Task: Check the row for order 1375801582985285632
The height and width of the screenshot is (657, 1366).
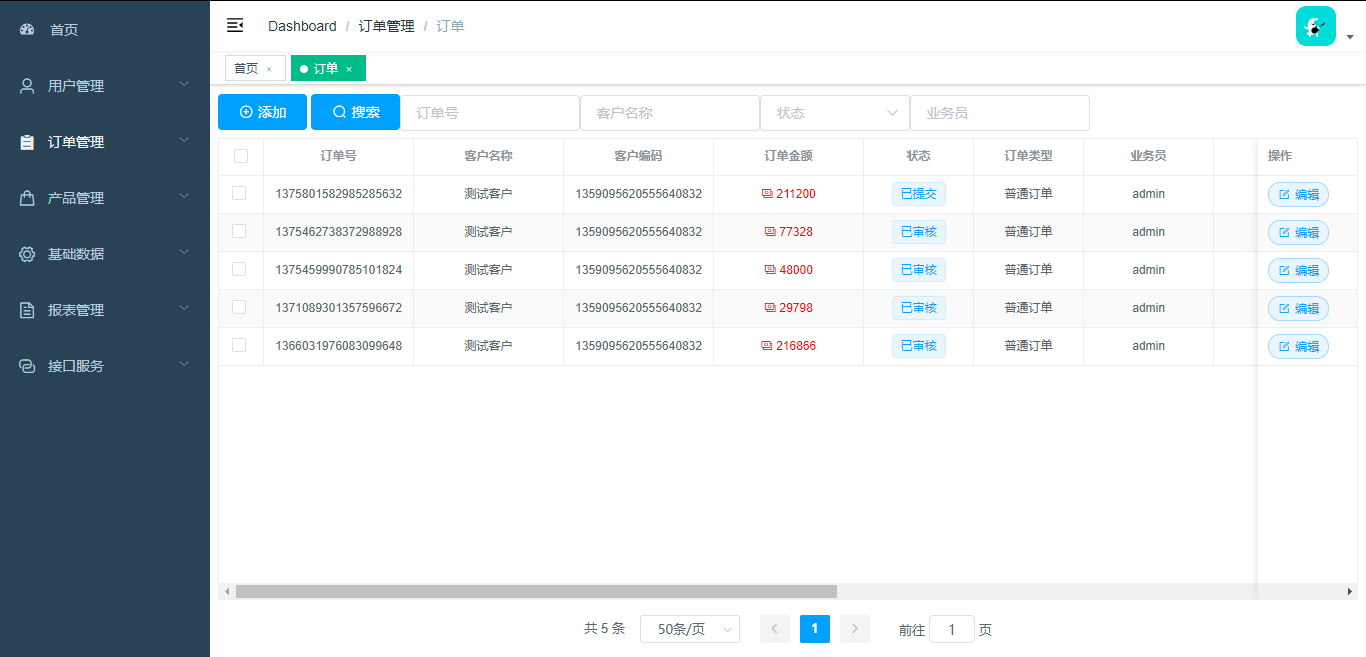Action: [x=239, y=193]
